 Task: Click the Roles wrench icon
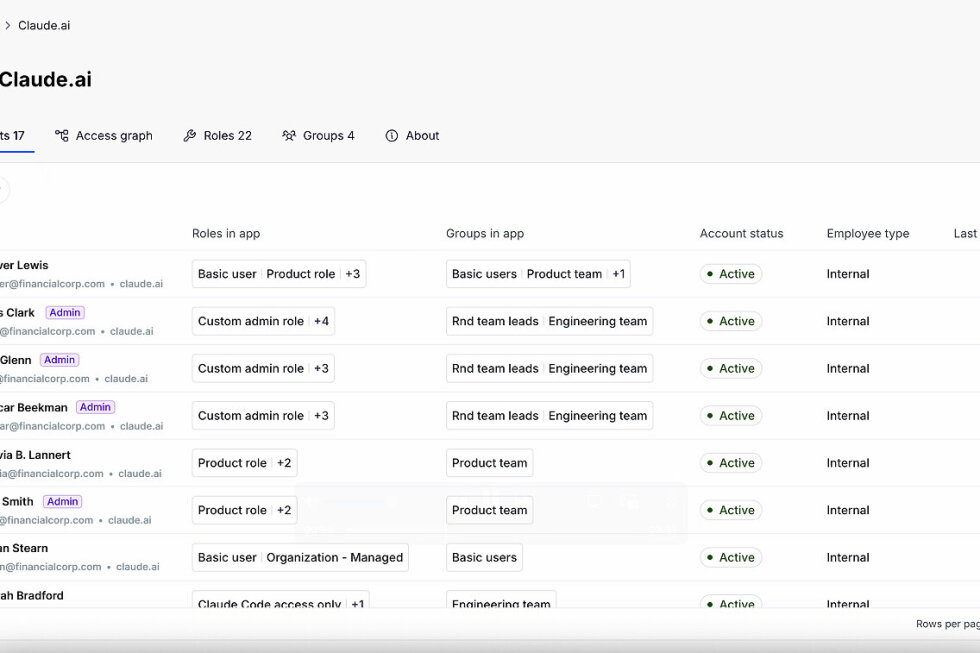point(189,136)
